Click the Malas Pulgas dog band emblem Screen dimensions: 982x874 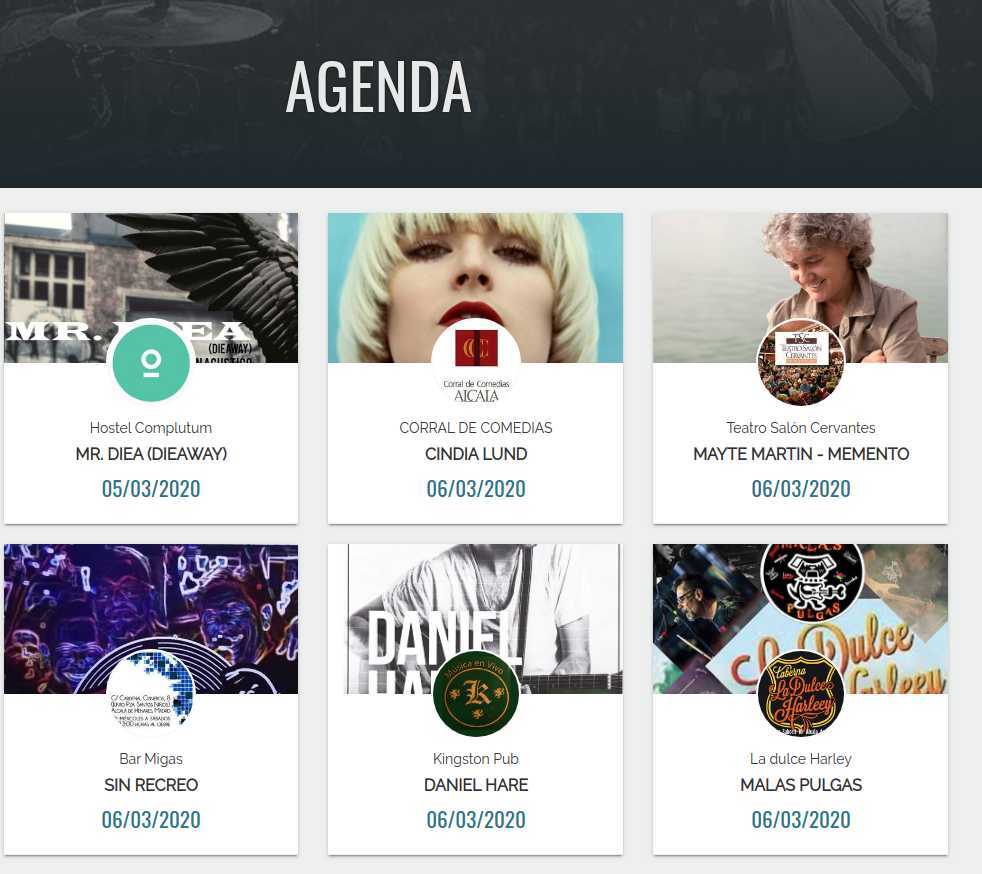point(812,582)
